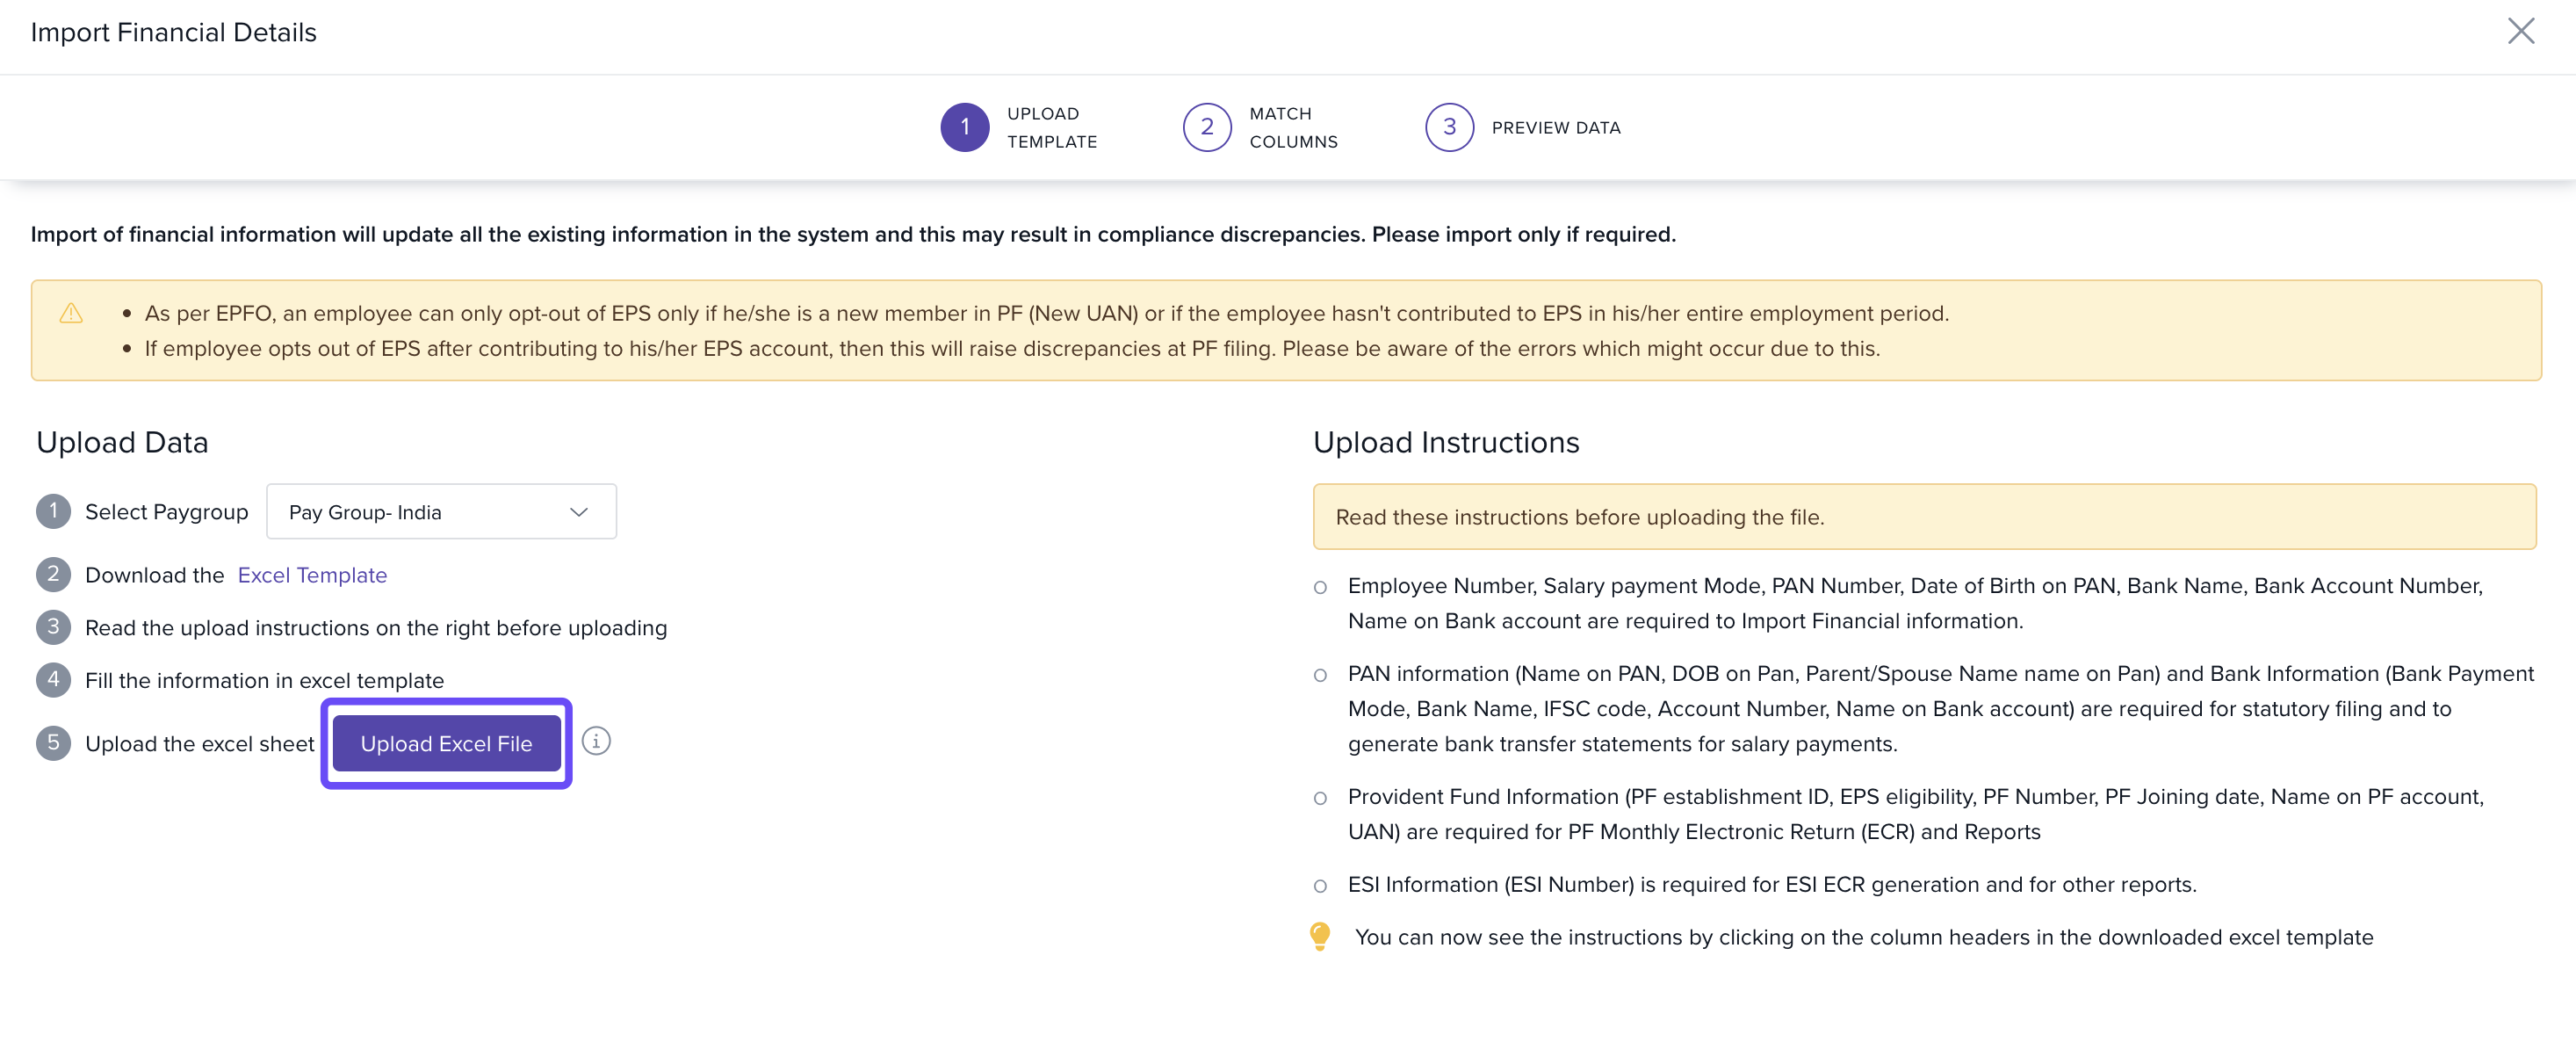Click the Upload Instructions heading
The width and height of the screenshot is (2576, 1064).
(x=1445, y=442)
